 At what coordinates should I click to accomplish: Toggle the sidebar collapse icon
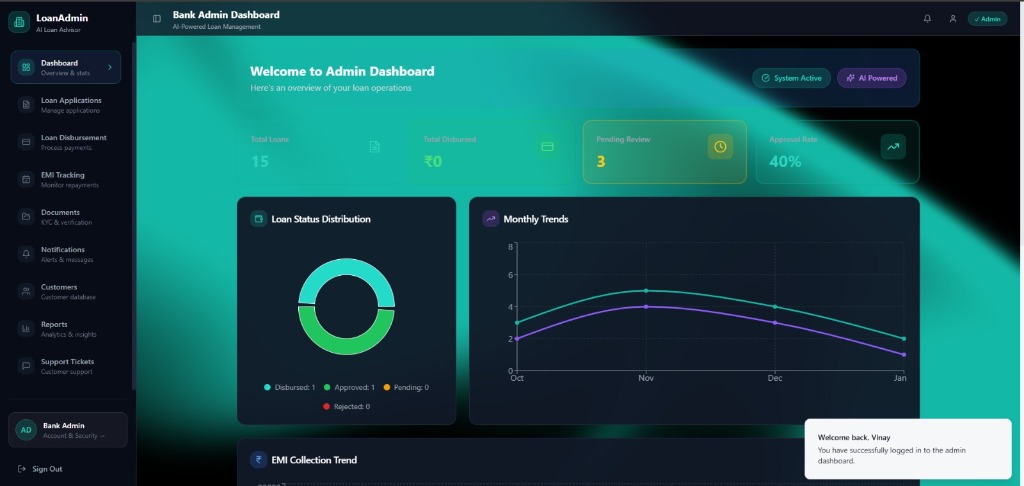tap(157, 18)
